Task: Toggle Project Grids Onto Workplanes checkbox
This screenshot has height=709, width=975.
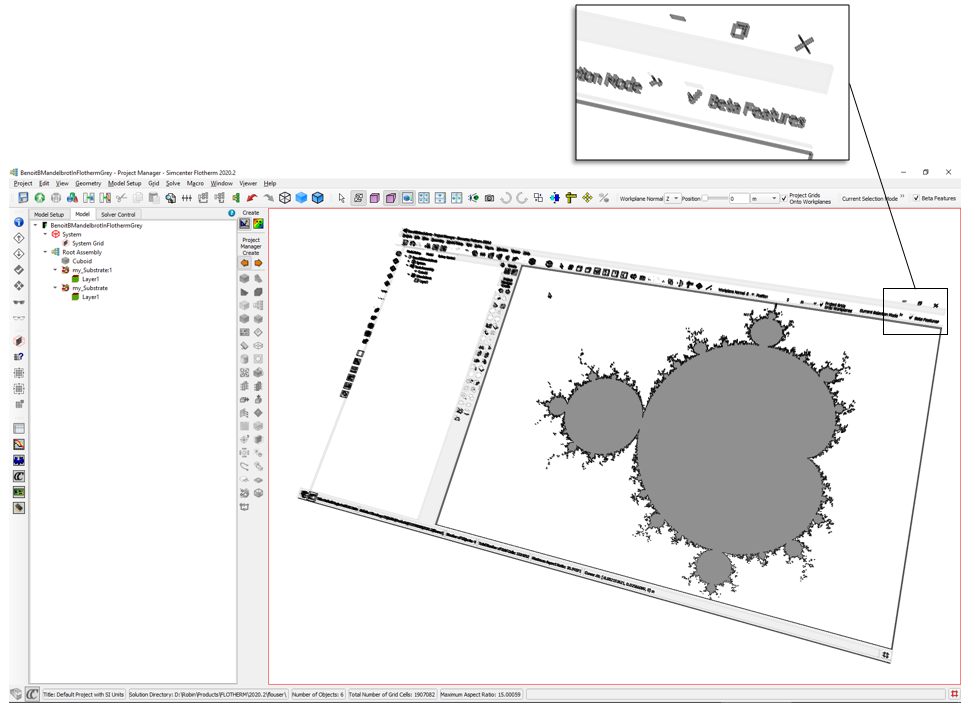Action: [783, 198]
